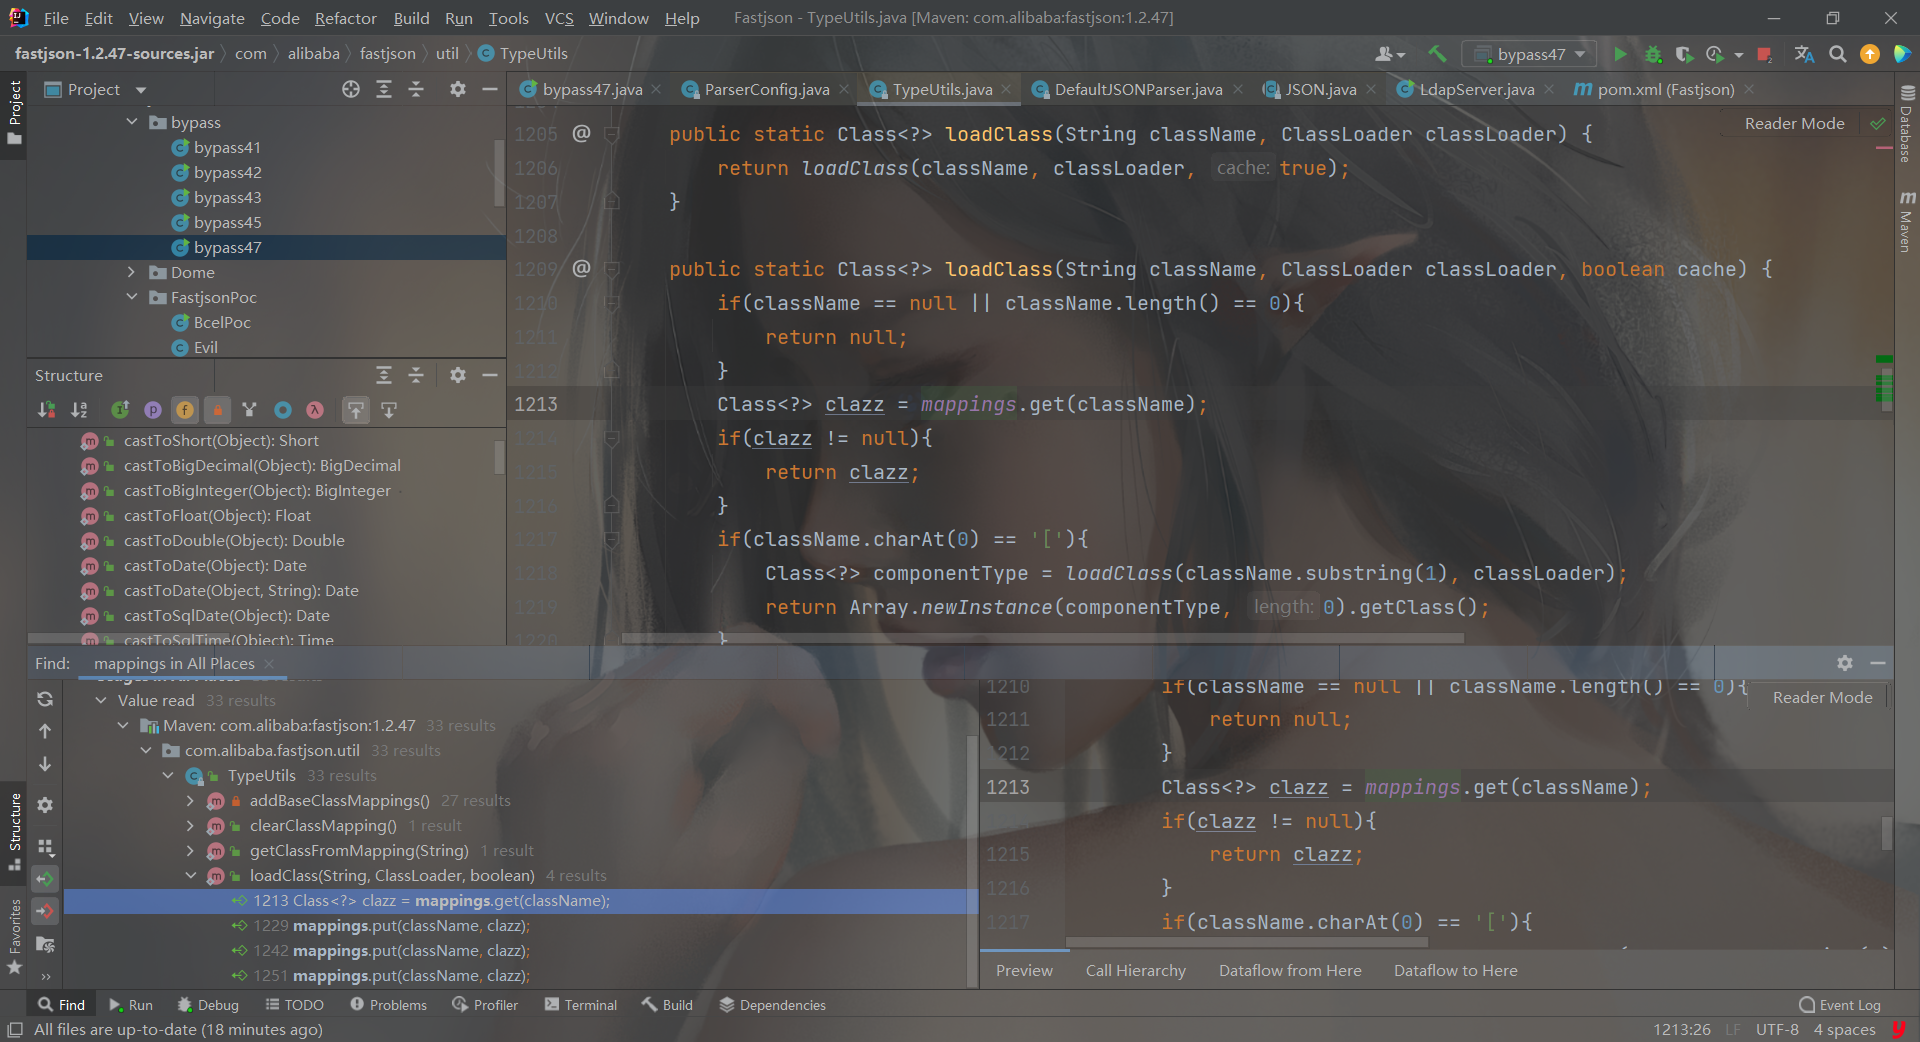Open Find panel settings gear on left strip
1920x1042 pixels.
[x=45, y=804]
